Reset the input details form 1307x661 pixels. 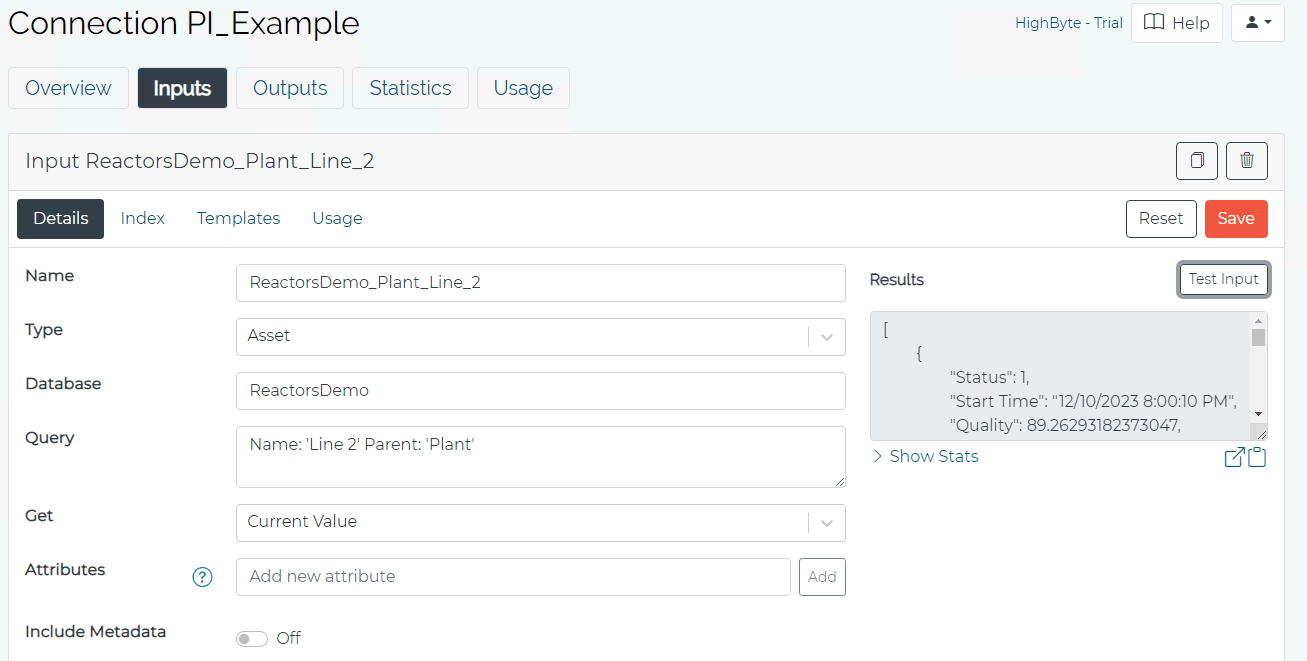[x=1161, y=218]
